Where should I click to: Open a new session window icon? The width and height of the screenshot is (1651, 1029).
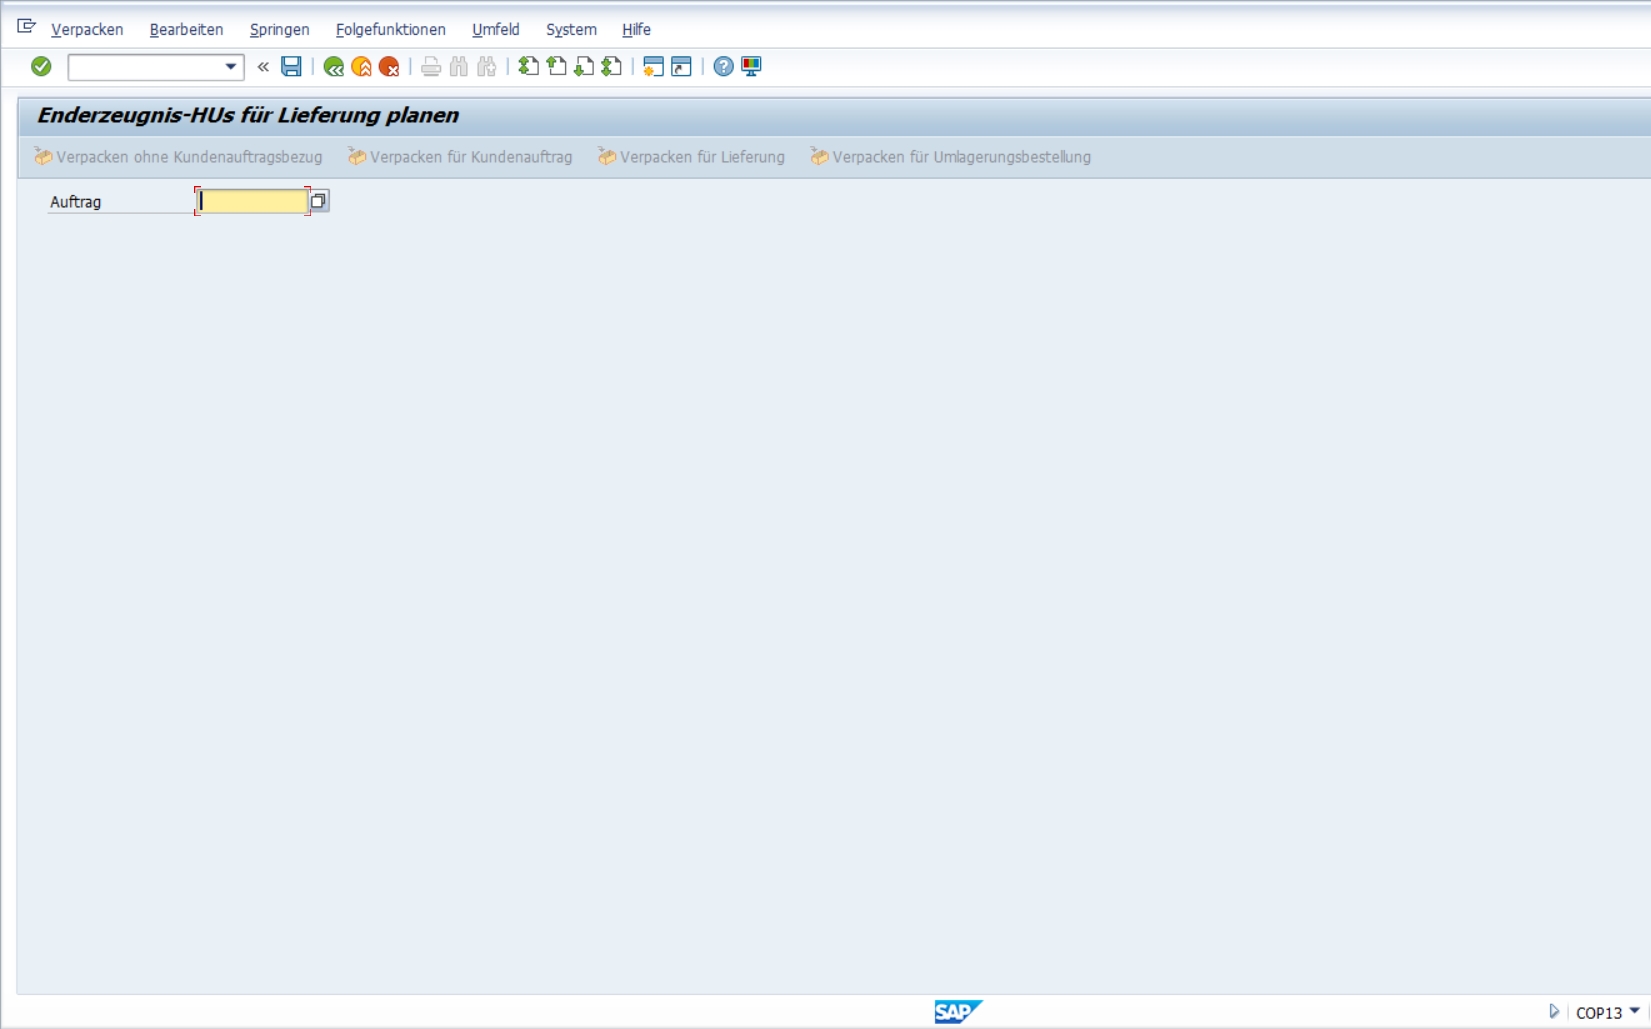click(653, 67)
